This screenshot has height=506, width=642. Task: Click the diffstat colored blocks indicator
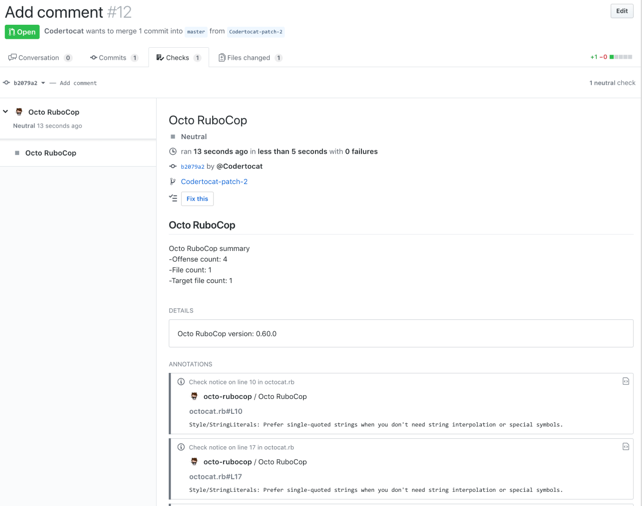621,58
